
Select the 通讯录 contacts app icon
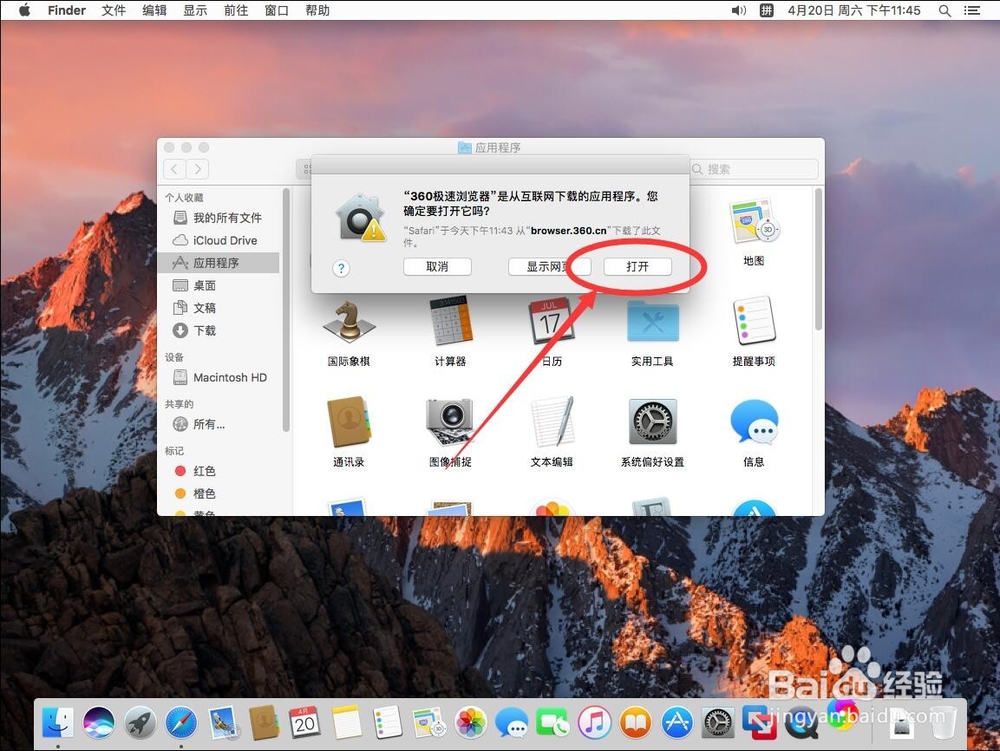pyautogui.click(x=349, y=422)
